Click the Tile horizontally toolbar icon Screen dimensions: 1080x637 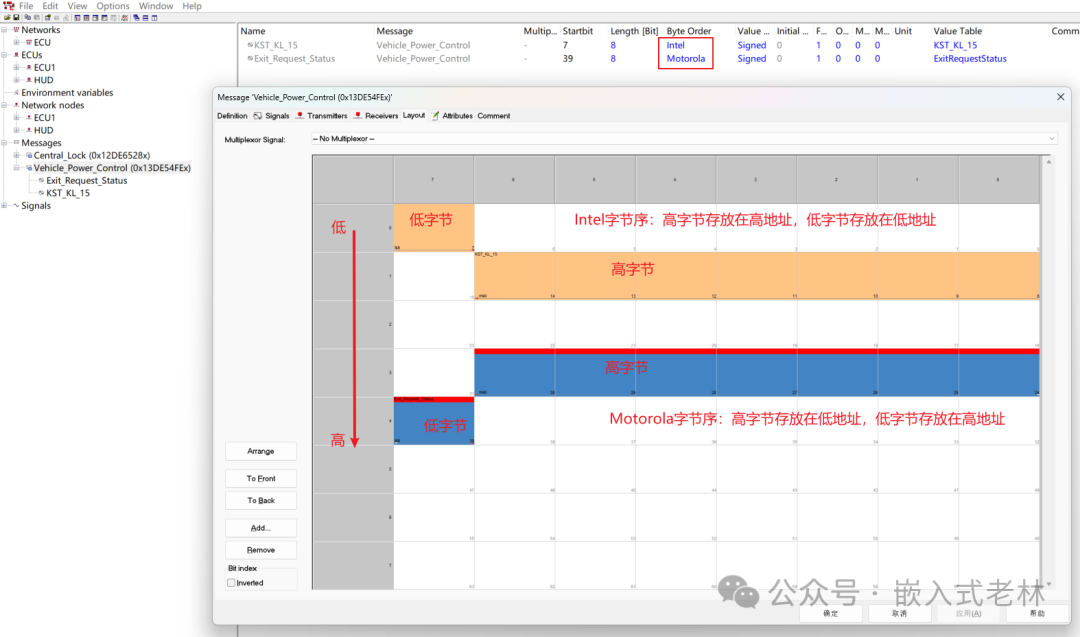pyautogui.click(x=145, y=17)
